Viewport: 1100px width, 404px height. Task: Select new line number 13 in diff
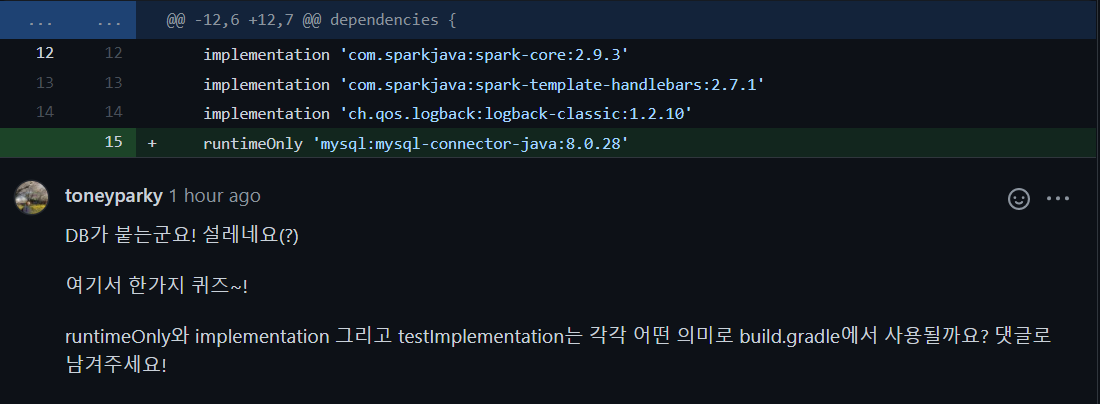[x=114, y=83]
